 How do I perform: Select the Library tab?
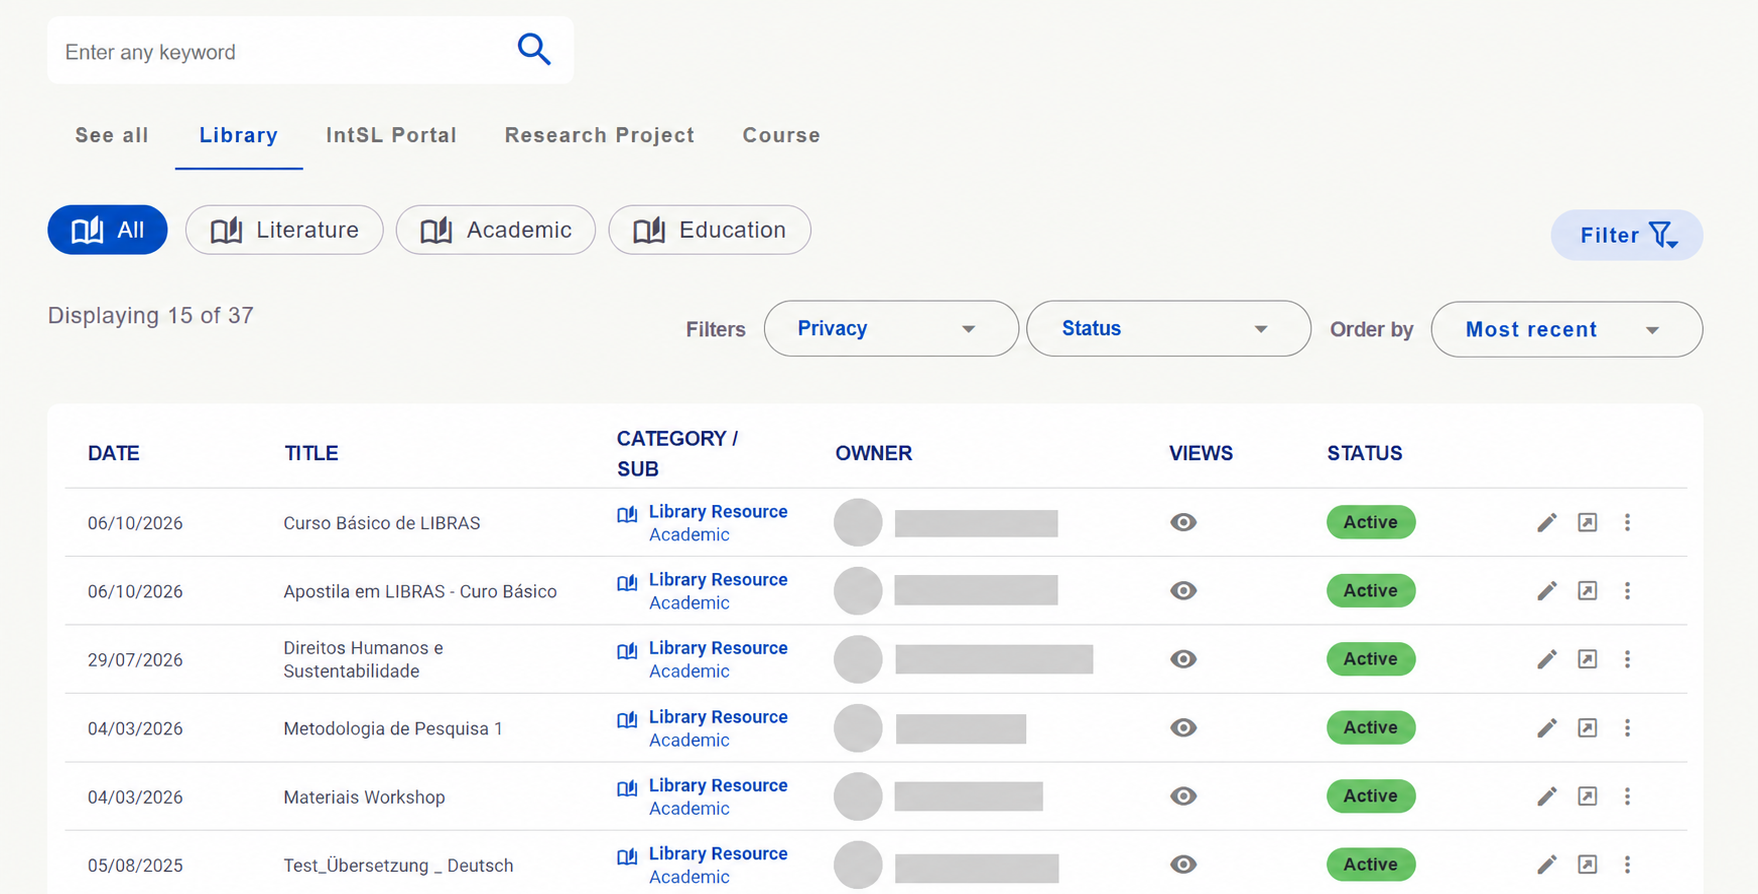[238, 135]
